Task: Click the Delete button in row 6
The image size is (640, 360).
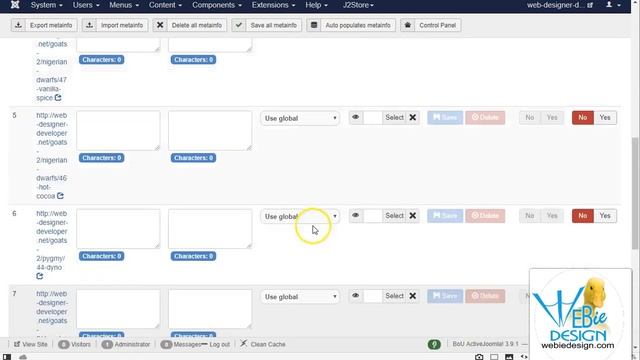Action: (x=485, y=216)
